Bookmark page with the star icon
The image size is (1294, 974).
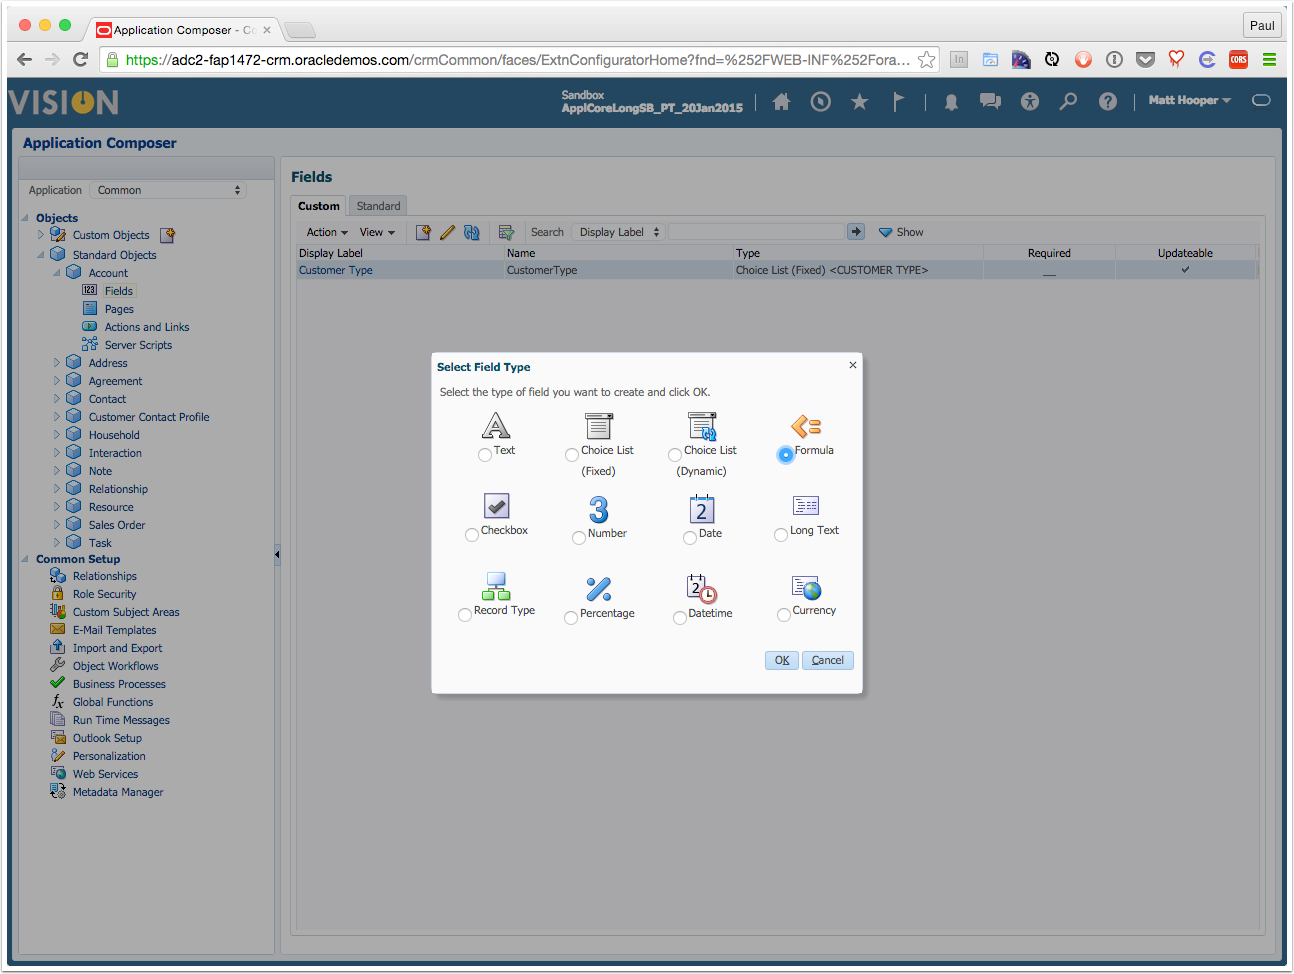click(927, 60)
